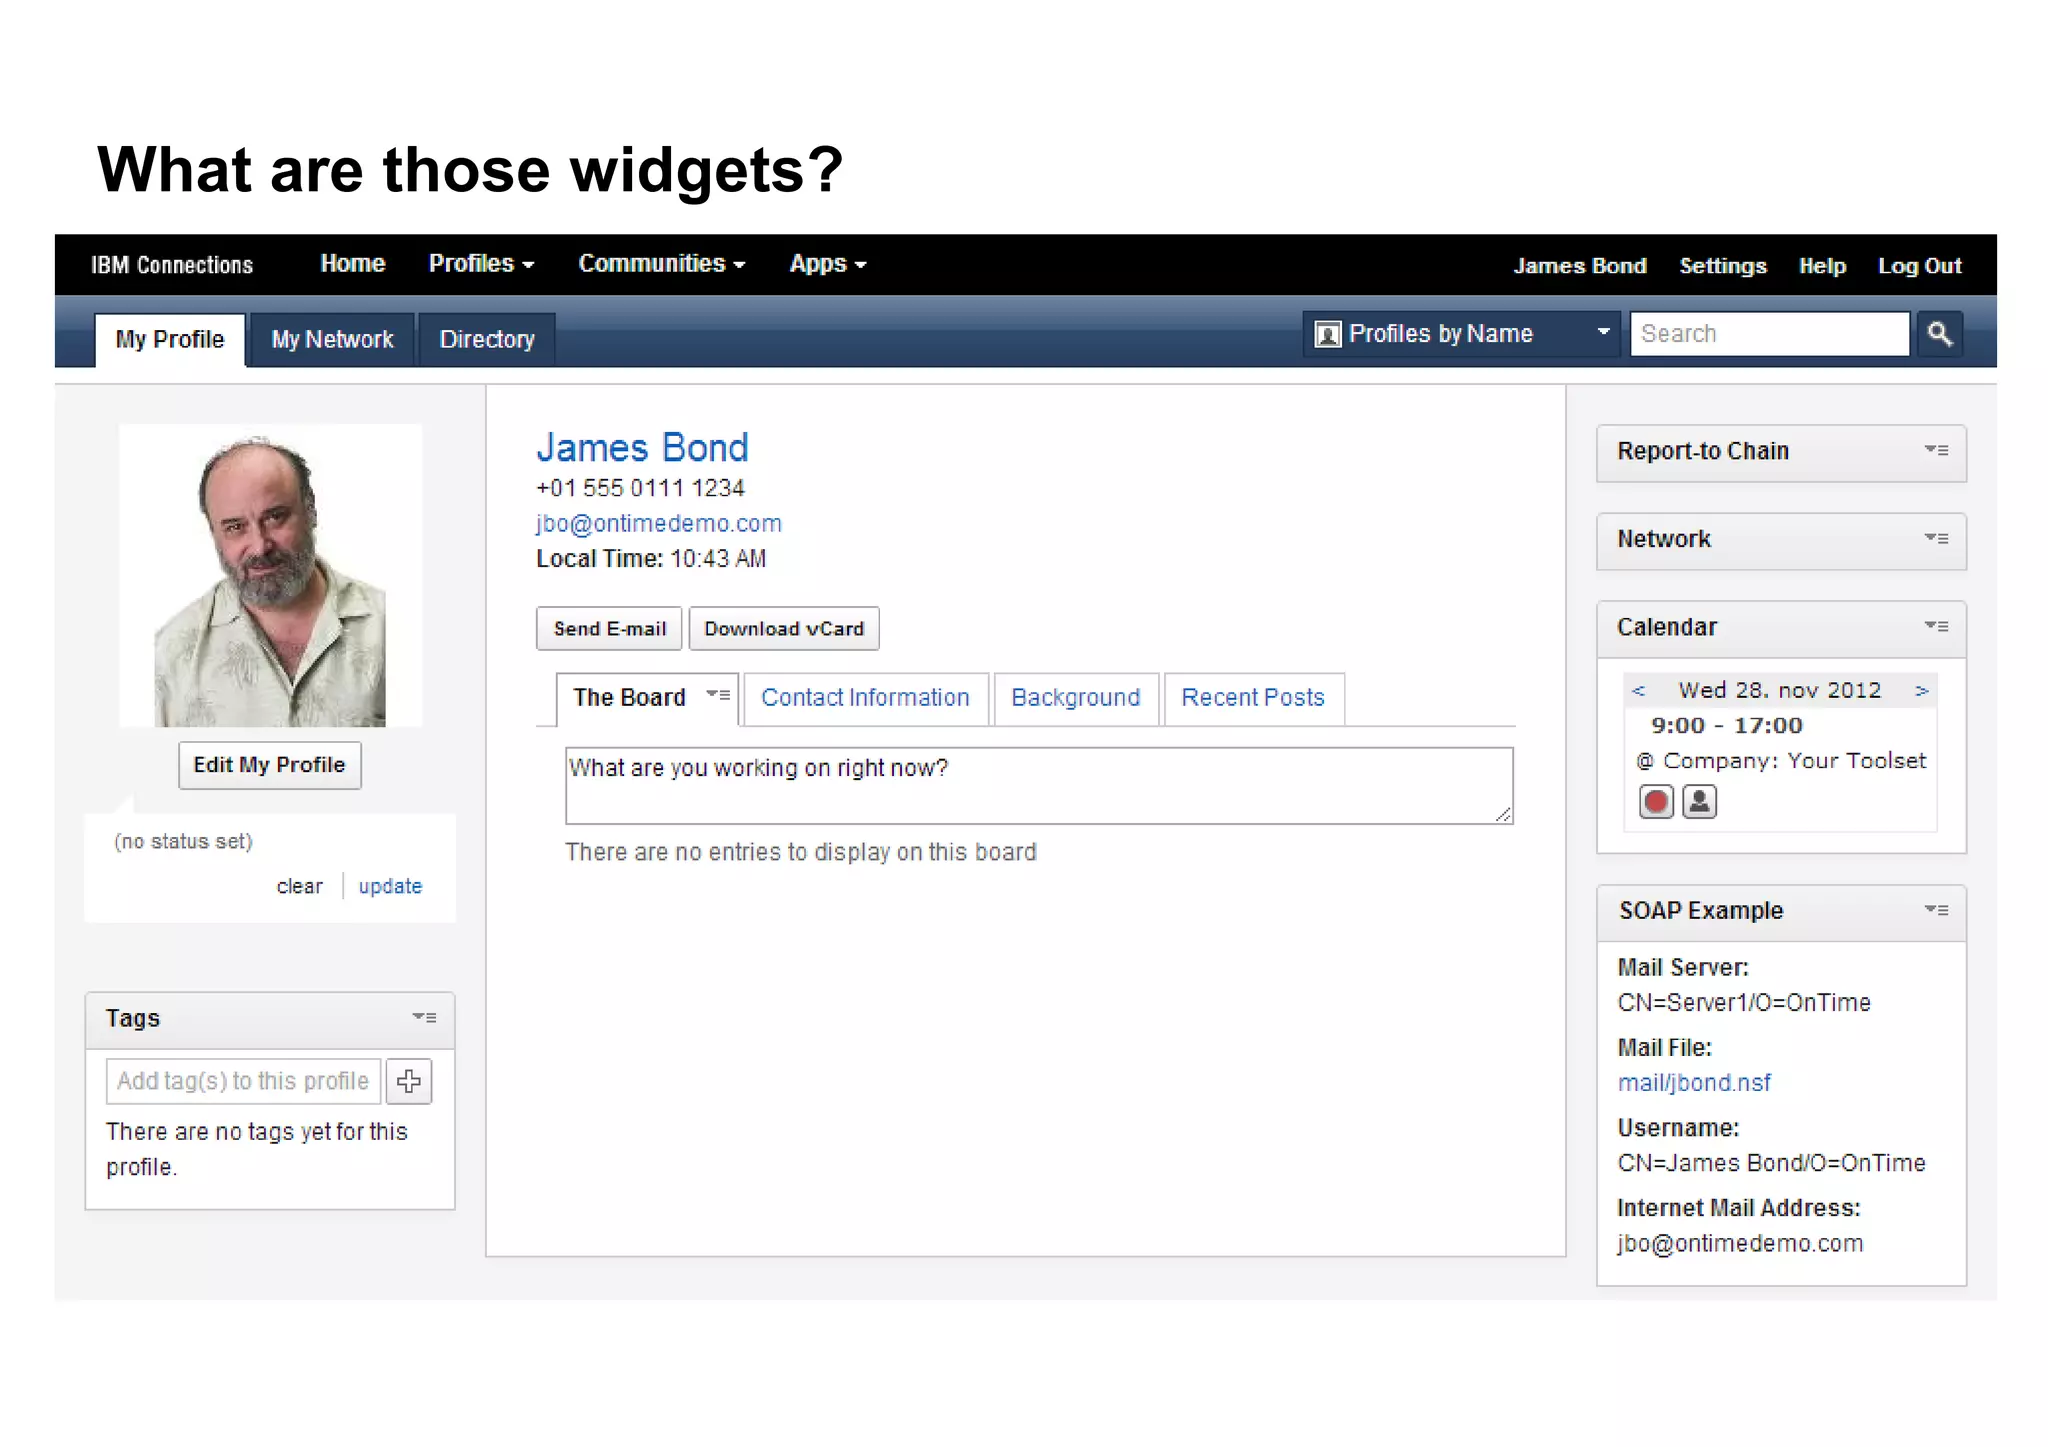This screenshot has height=1447, width=2048.
Task: Click the person icon in Calendar widget
Action: (x=1699, y=802)
